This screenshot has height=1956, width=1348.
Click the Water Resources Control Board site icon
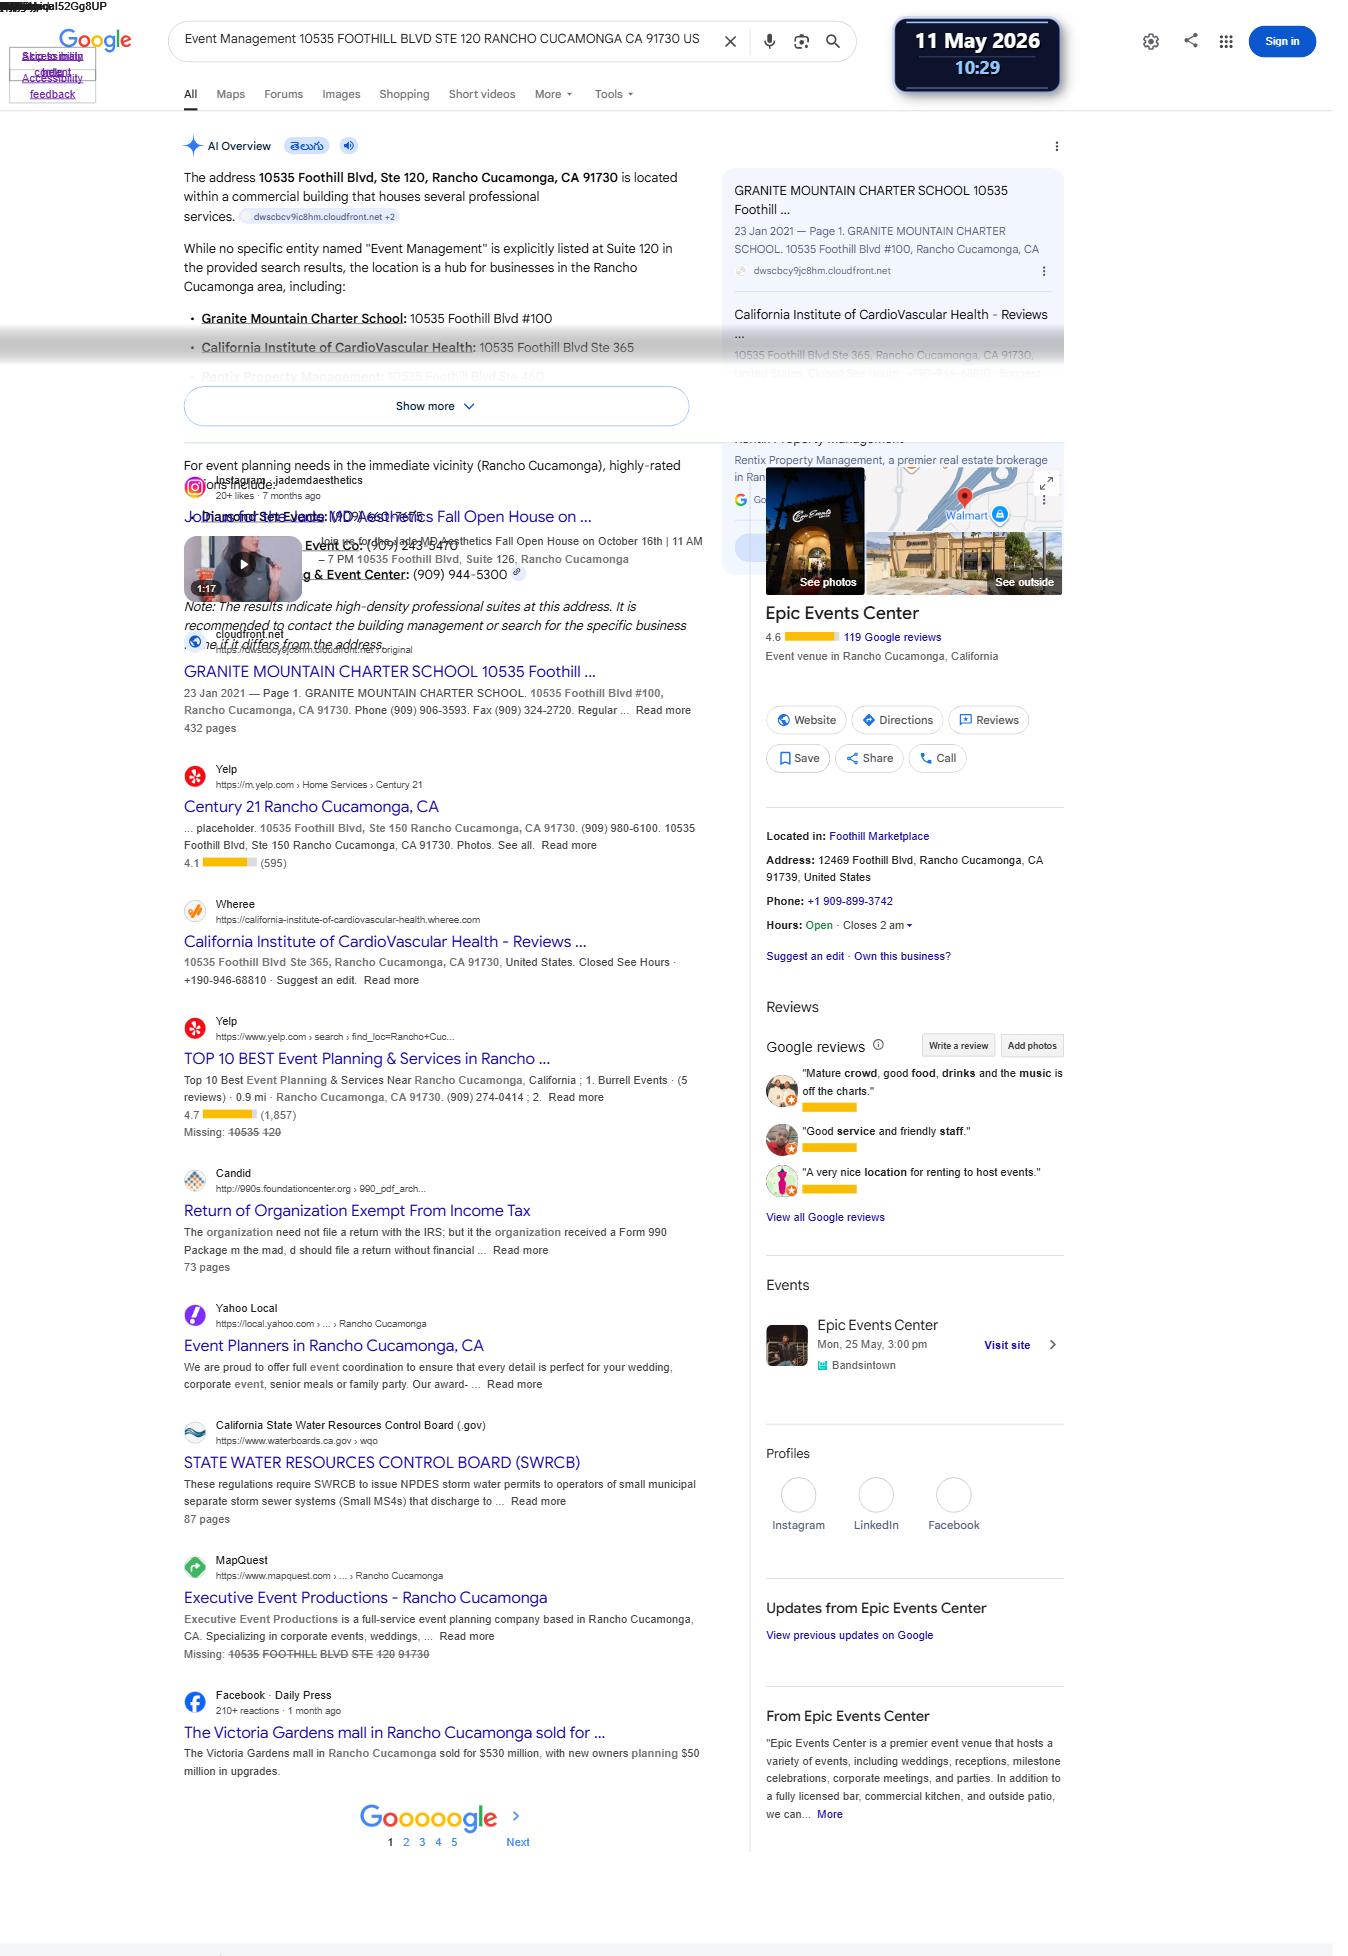pos(195,1432)
